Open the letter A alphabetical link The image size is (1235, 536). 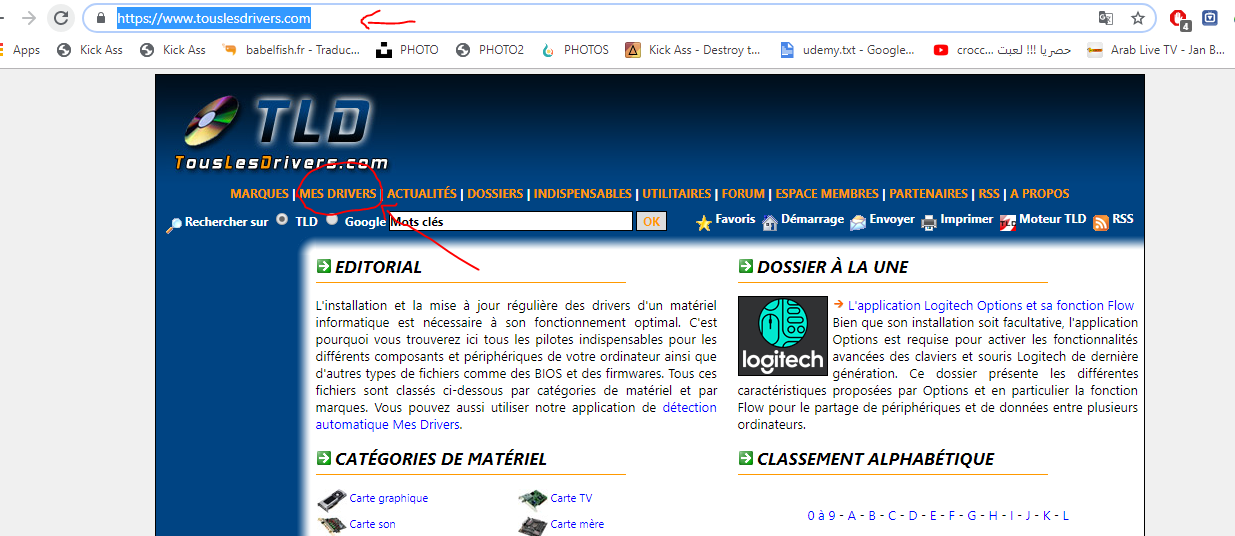(x=852, y=516)
